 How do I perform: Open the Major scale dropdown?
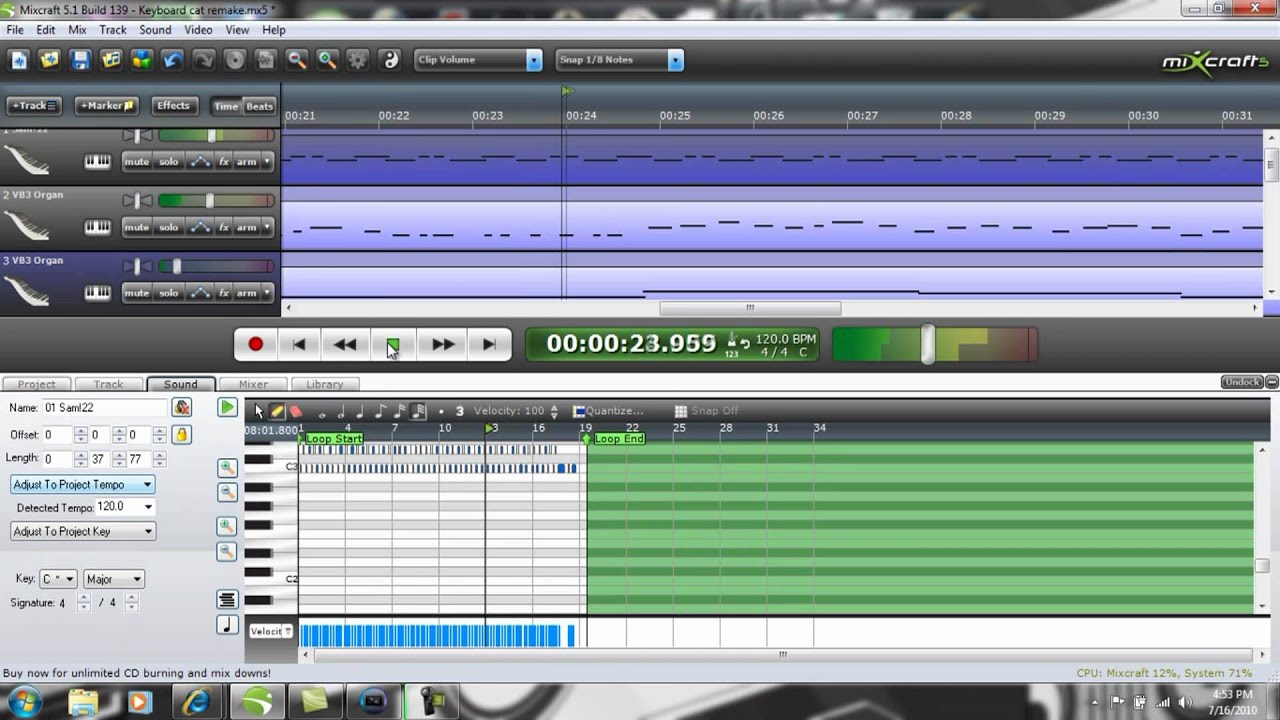(x=113, y=579)
